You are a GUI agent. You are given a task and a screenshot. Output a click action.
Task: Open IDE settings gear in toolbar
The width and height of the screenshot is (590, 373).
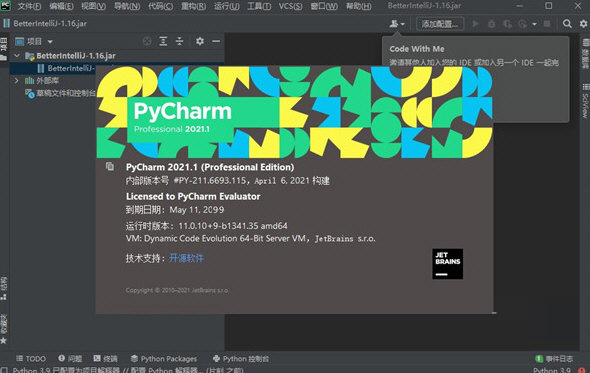tap(583, 24)
